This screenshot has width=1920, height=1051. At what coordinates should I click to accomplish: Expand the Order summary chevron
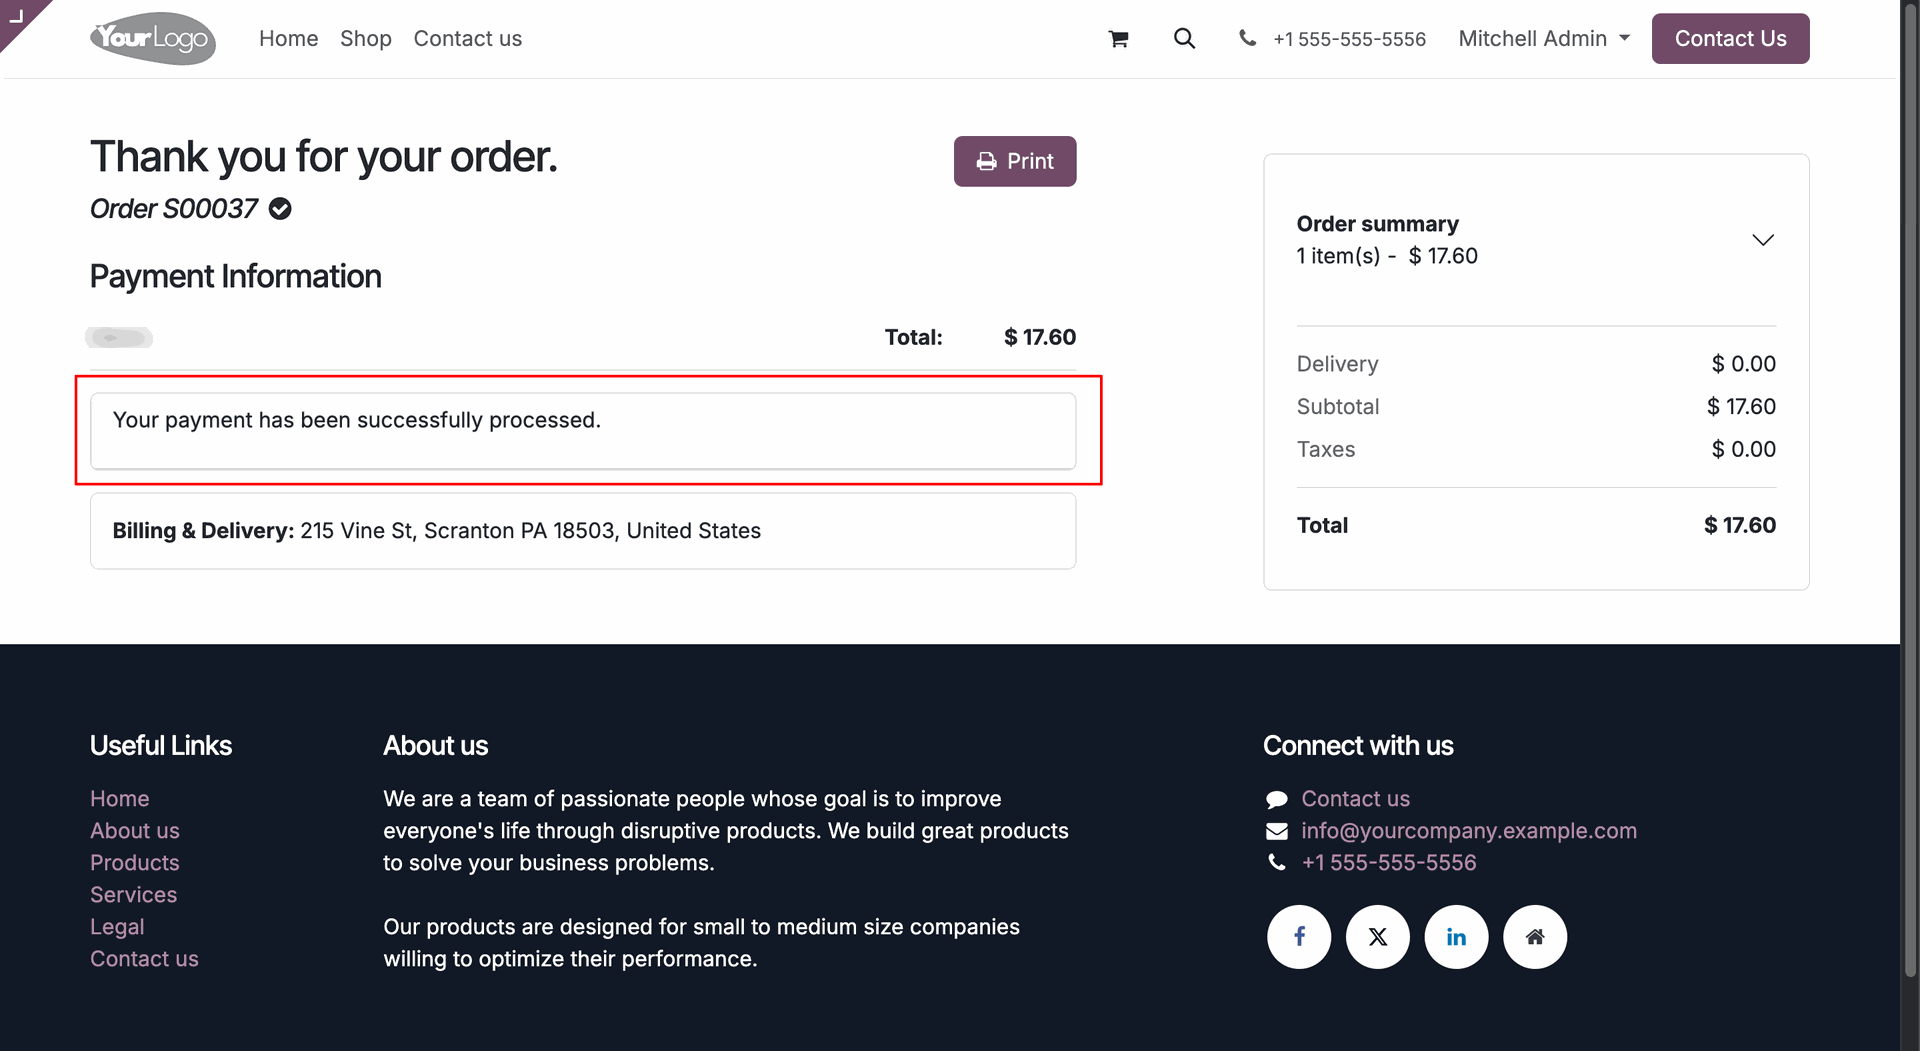pos(1763,240)
